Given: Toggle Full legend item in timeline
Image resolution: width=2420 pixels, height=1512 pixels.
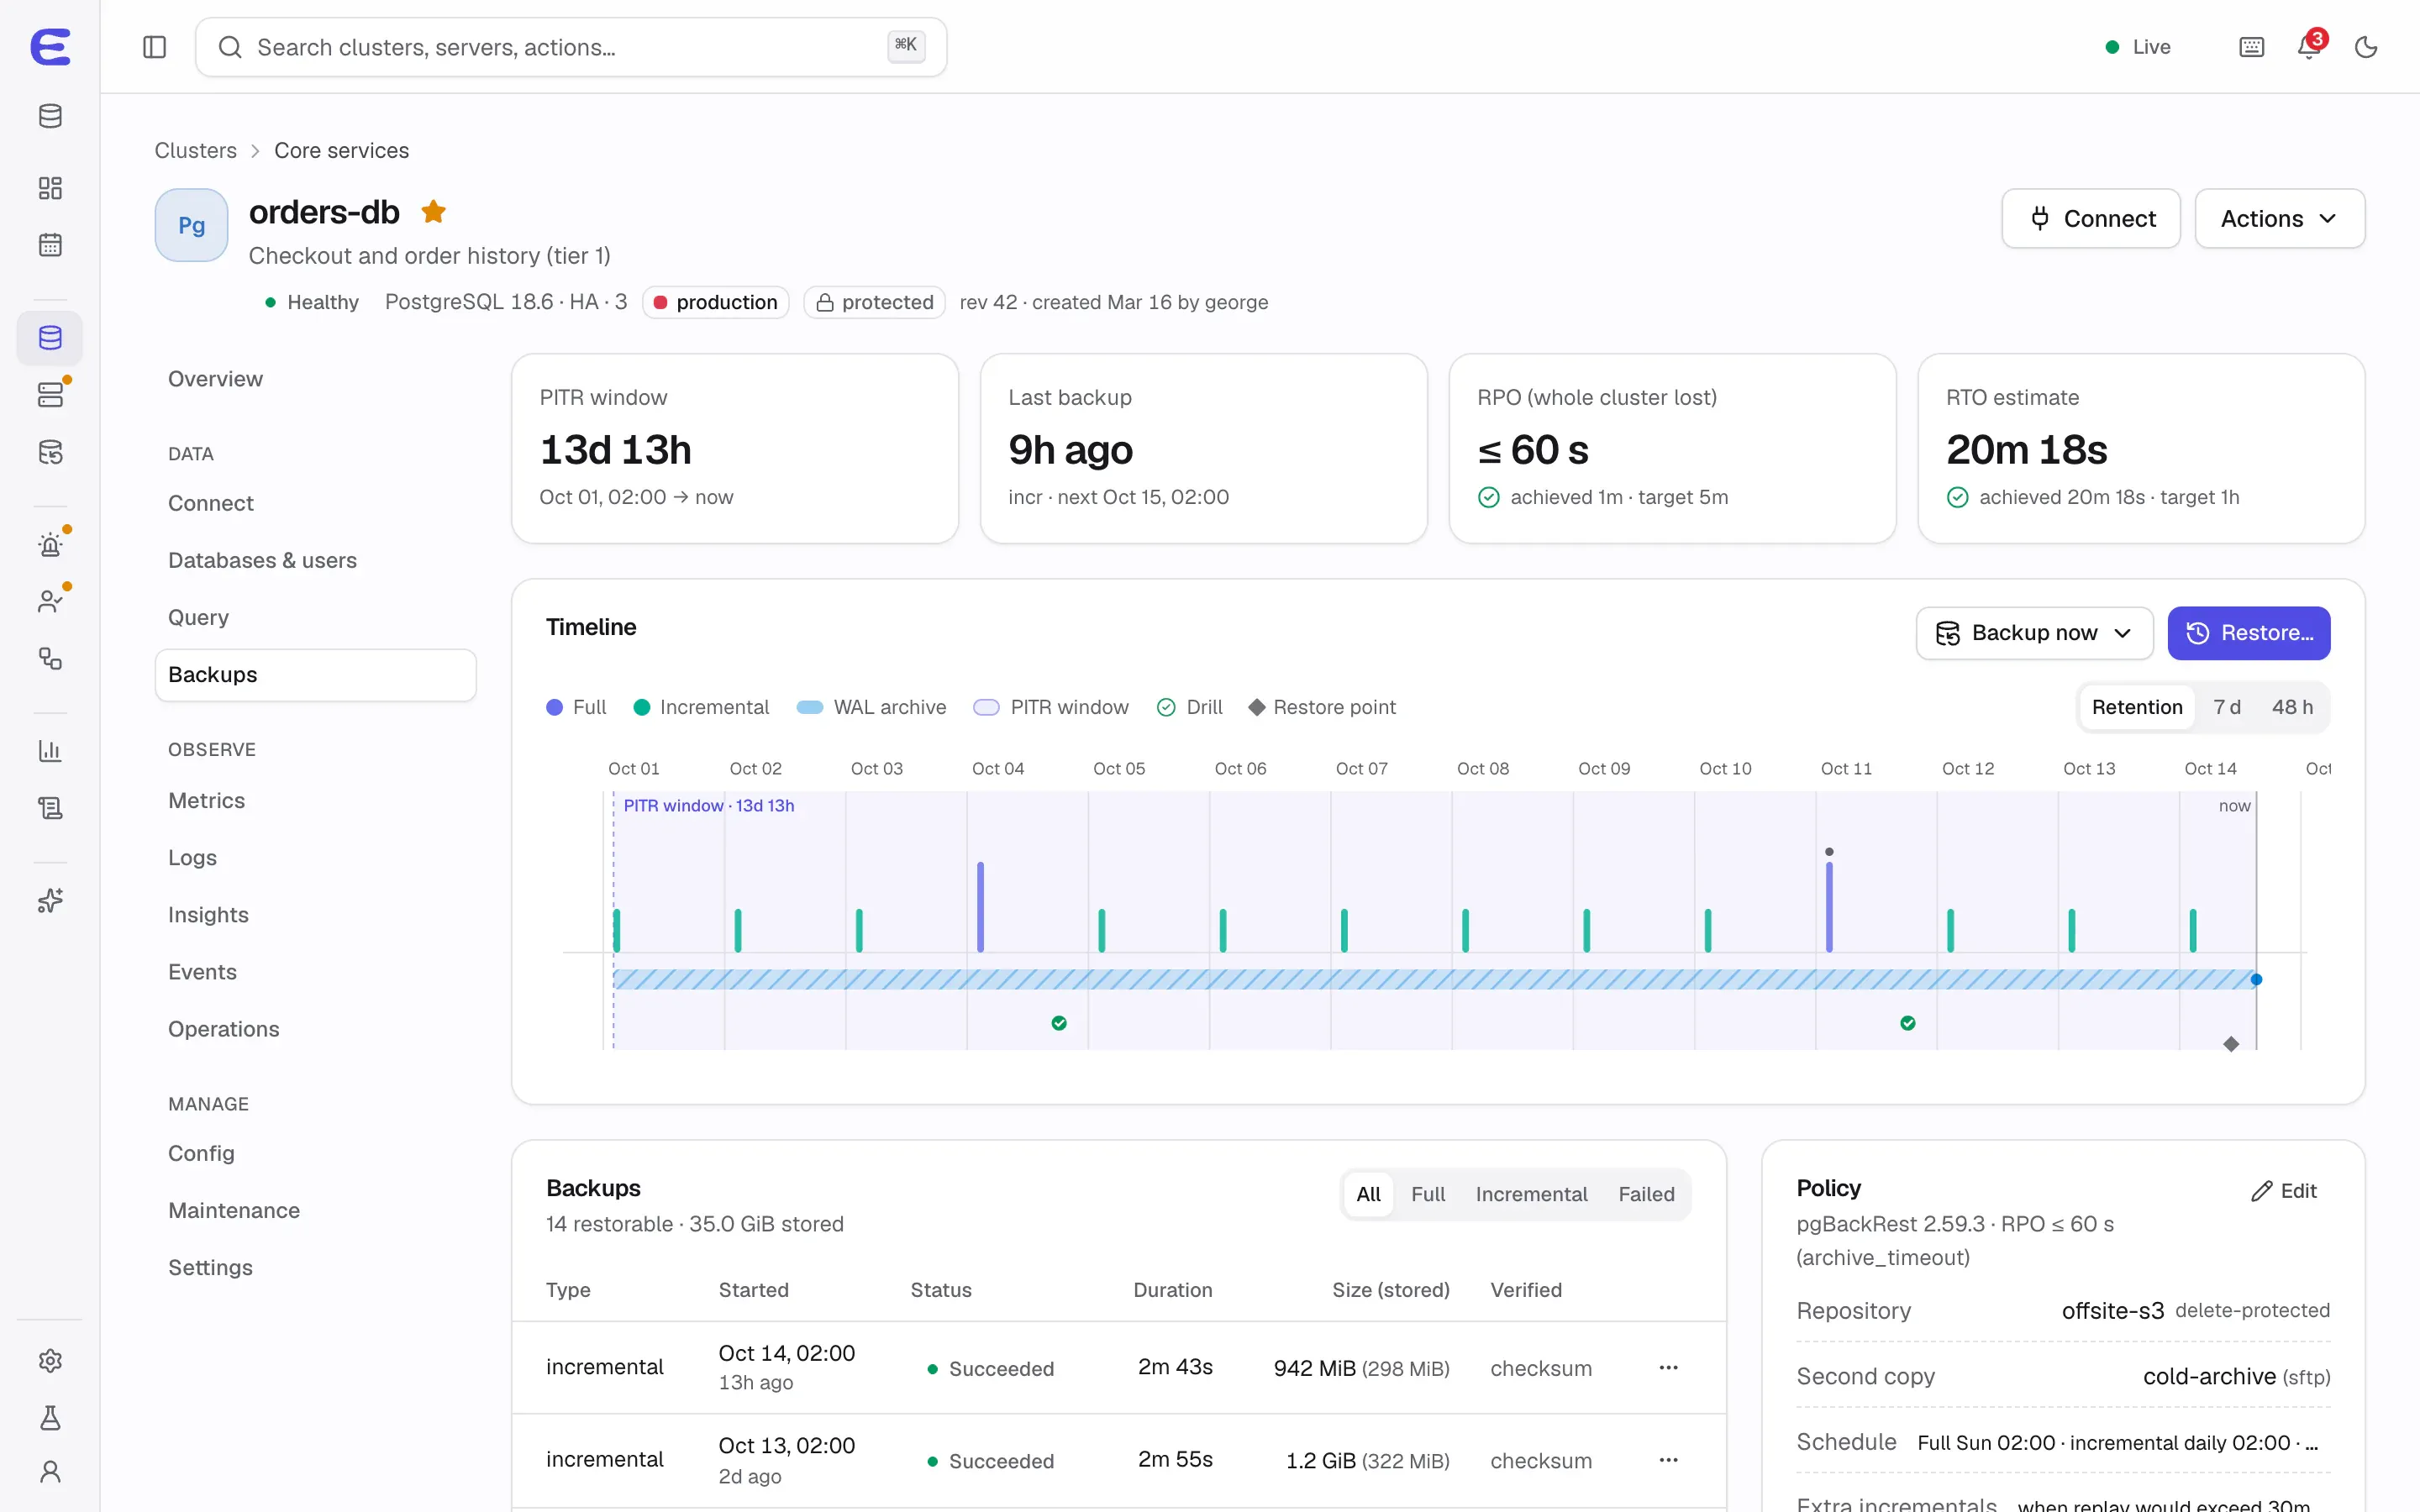Looking at the screenshot, I should click(576, 707).
